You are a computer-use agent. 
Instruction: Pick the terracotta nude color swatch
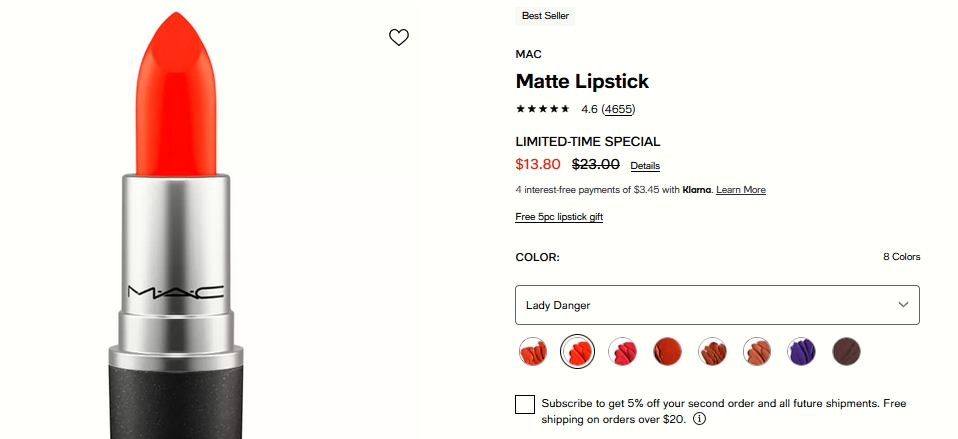pos(757,351)
